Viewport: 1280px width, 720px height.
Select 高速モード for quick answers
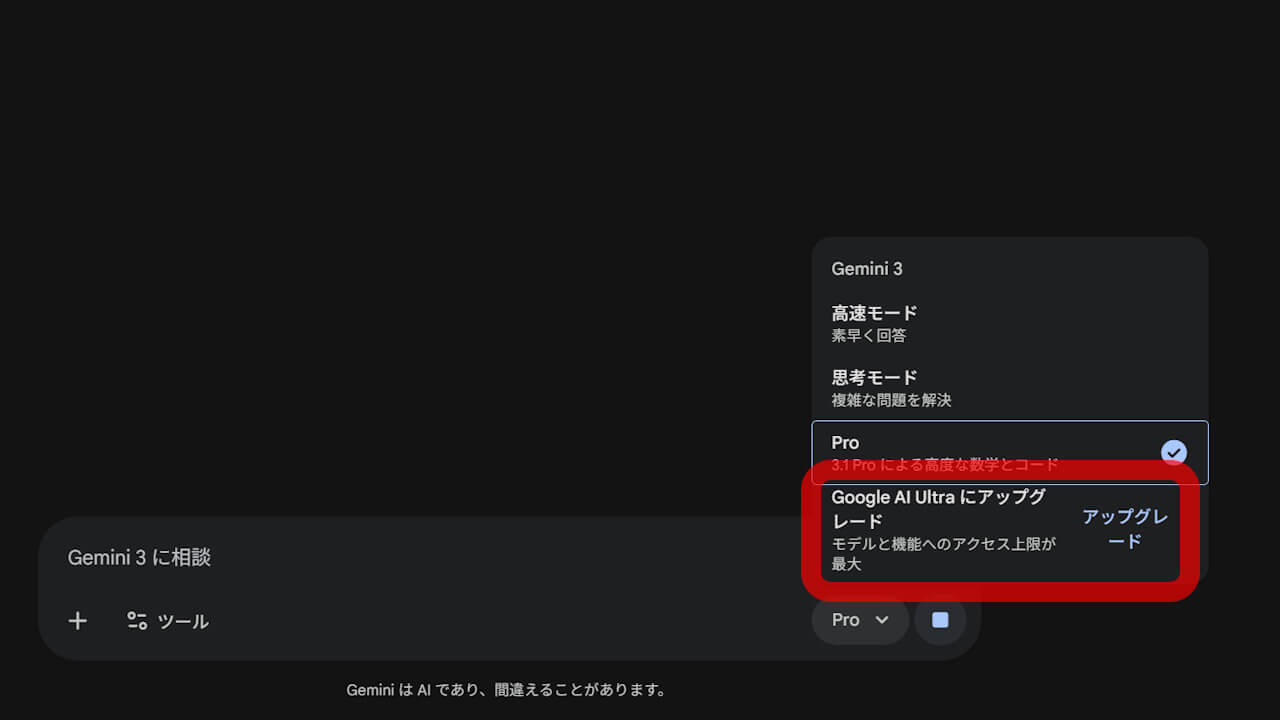(x=873, y=312)
